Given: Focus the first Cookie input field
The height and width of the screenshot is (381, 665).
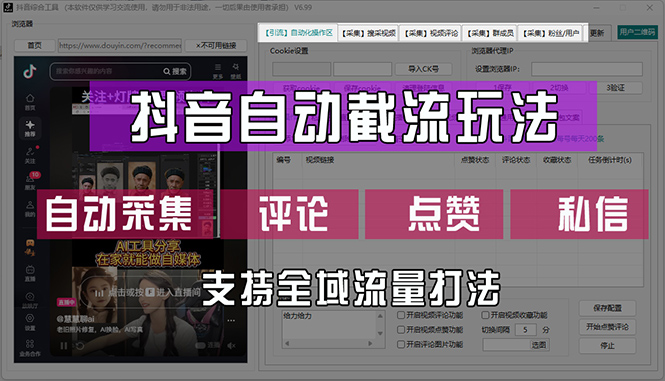Looking at the screenshot, I should click(301, 69).
